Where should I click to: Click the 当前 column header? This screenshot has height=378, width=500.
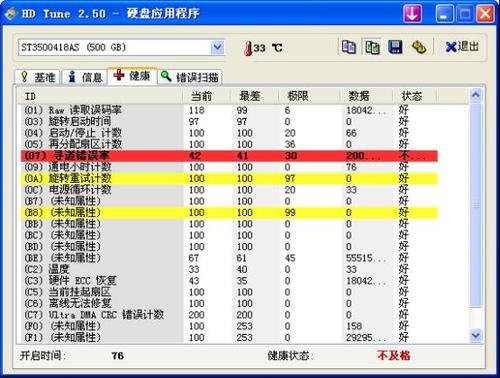click(x=207, y=96)
